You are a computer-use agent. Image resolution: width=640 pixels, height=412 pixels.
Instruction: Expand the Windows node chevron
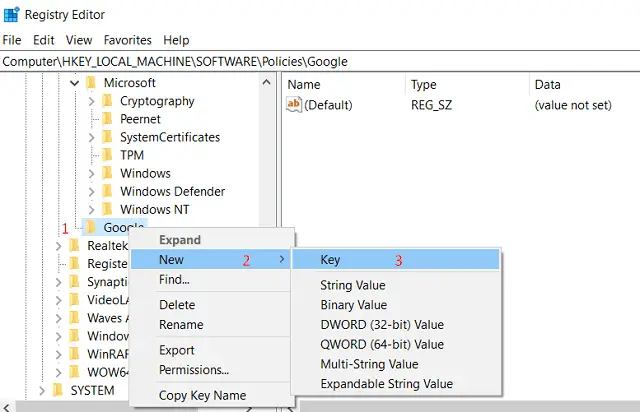point(91,174)
